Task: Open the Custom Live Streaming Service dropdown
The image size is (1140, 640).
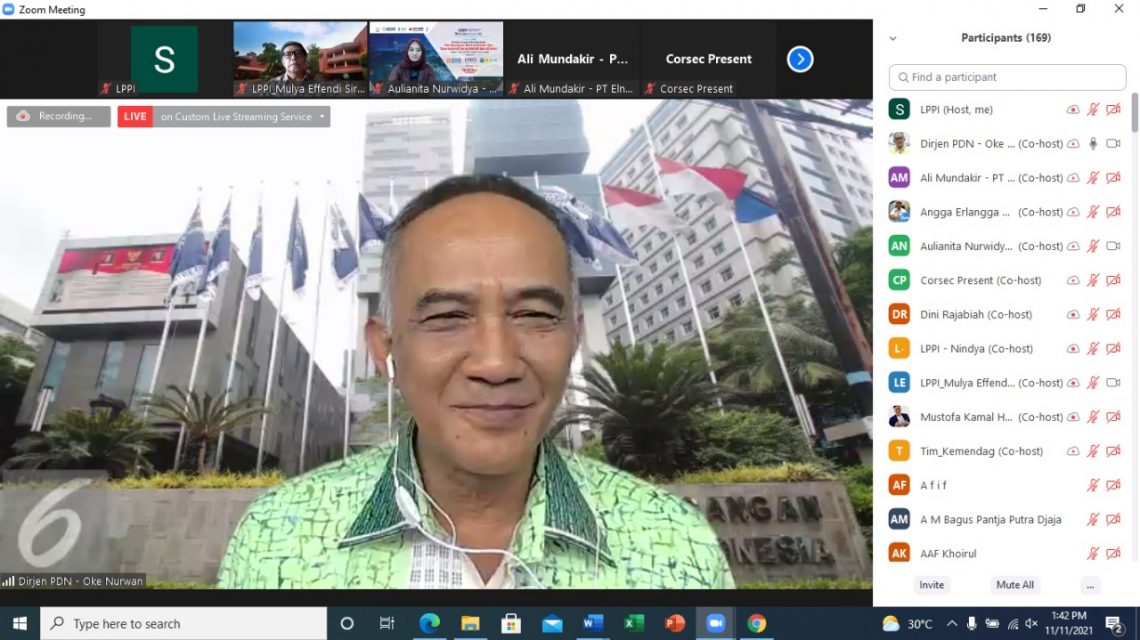Action: pyautogui.click(x=322, y=116)
